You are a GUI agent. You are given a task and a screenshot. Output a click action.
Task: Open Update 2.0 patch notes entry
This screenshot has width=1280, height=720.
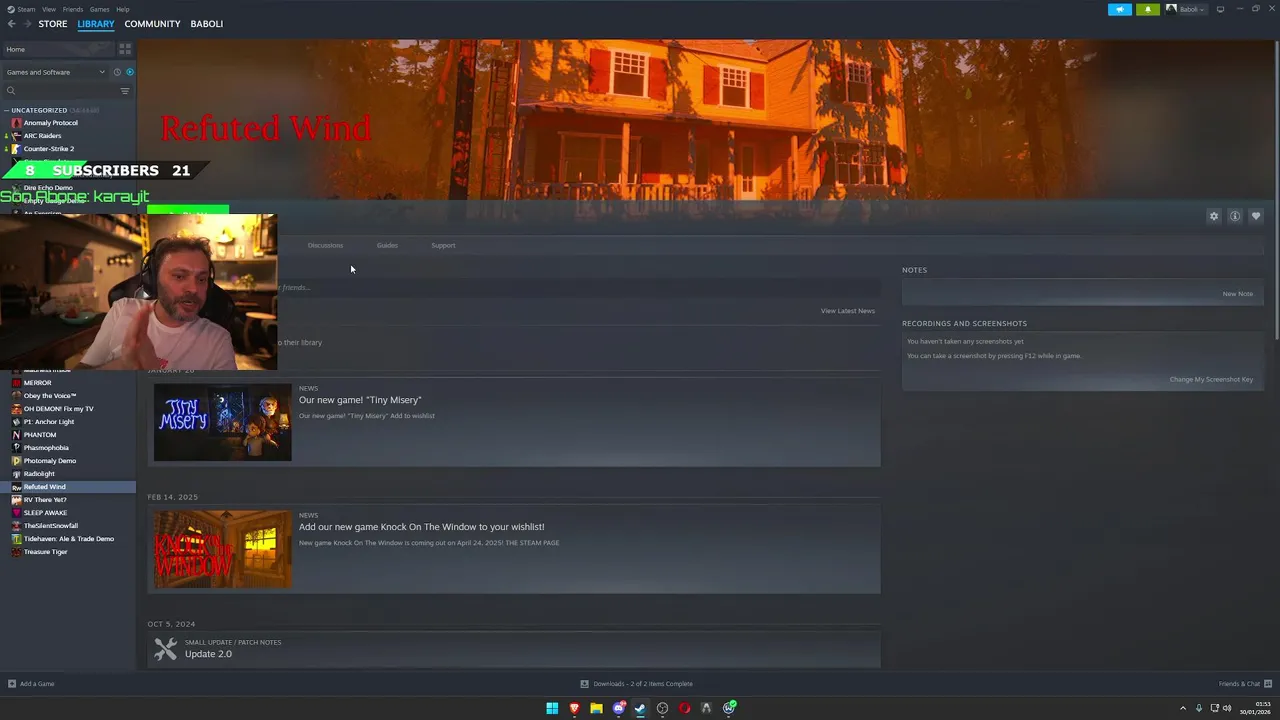pos(514,649)
